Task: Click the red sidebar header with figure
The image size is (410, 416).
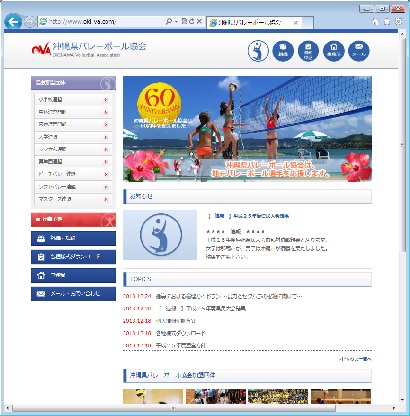Action: (x=73, y=220)
